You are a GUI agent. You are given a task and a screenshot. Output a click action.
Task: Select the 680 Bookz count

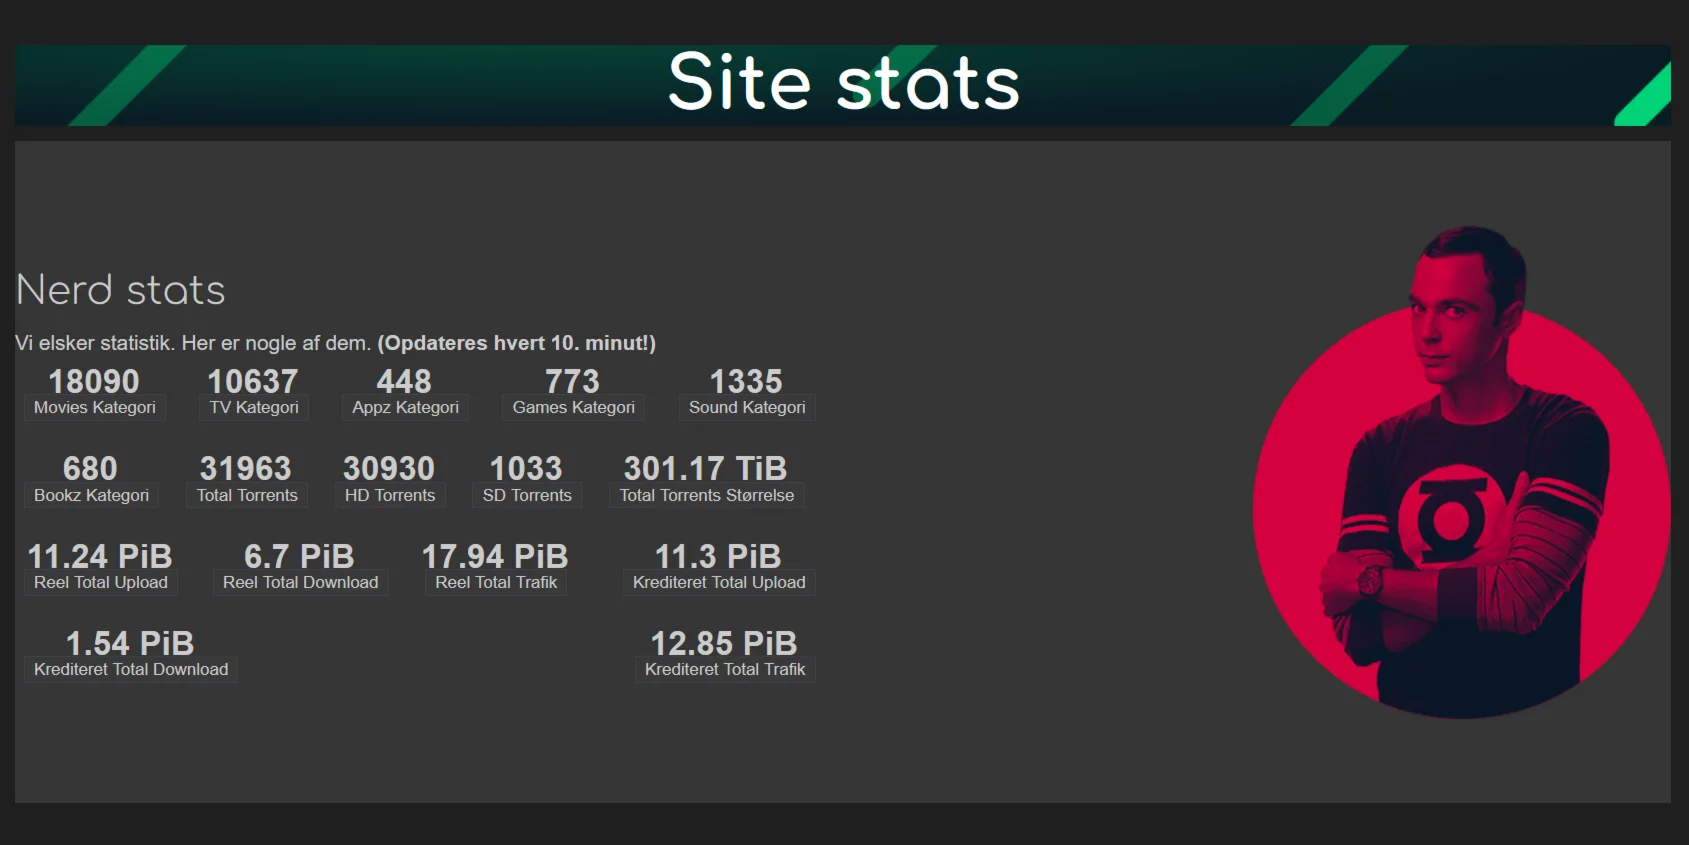[x=90, y=468]
